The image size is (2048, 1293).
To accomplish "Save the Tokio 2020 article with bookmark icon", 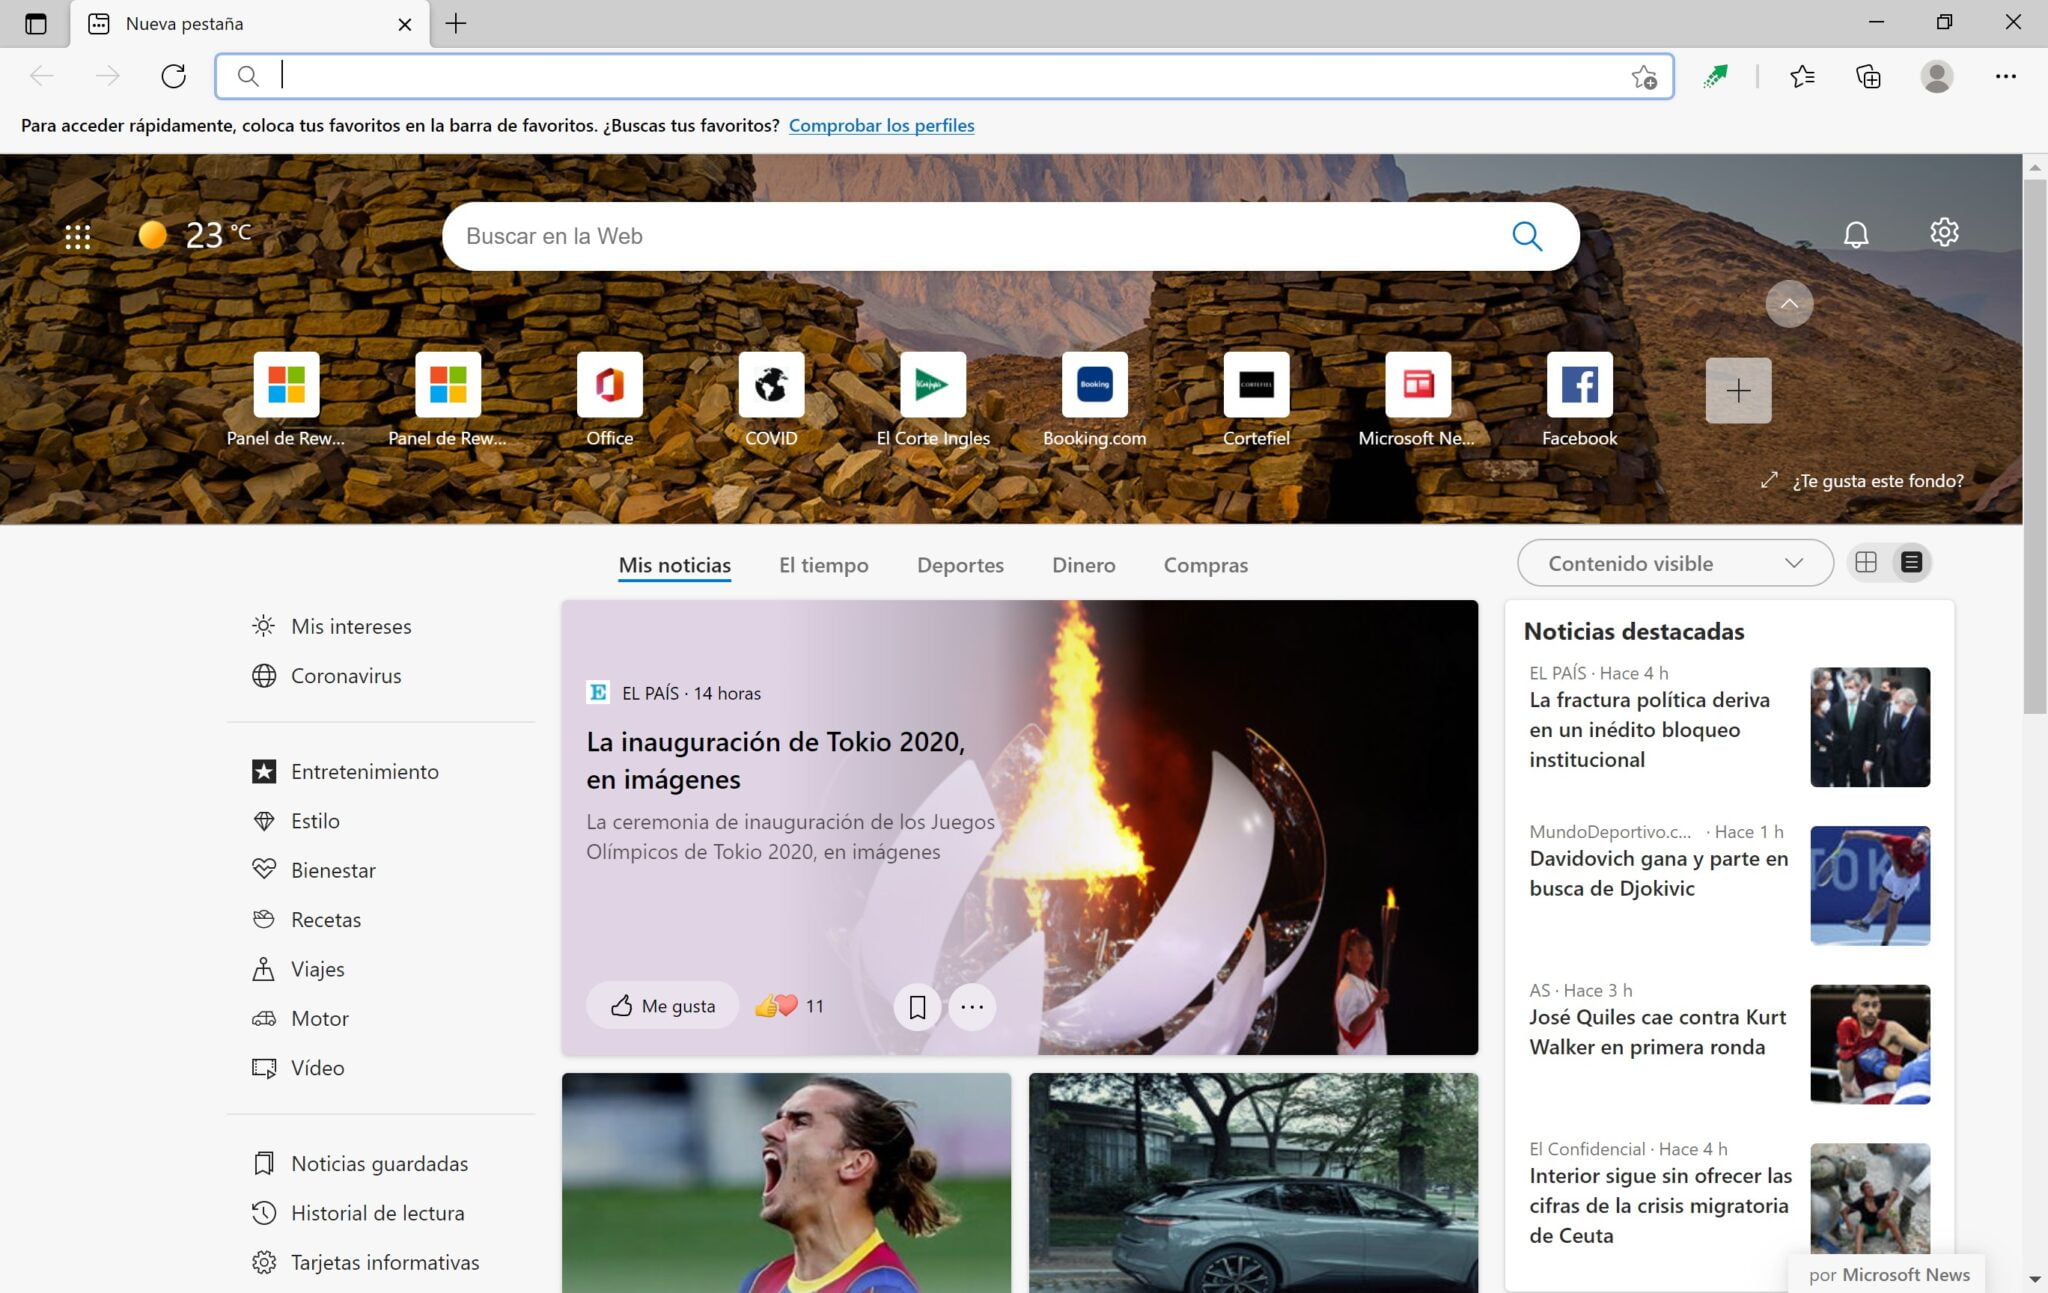I will (917, 1007).
